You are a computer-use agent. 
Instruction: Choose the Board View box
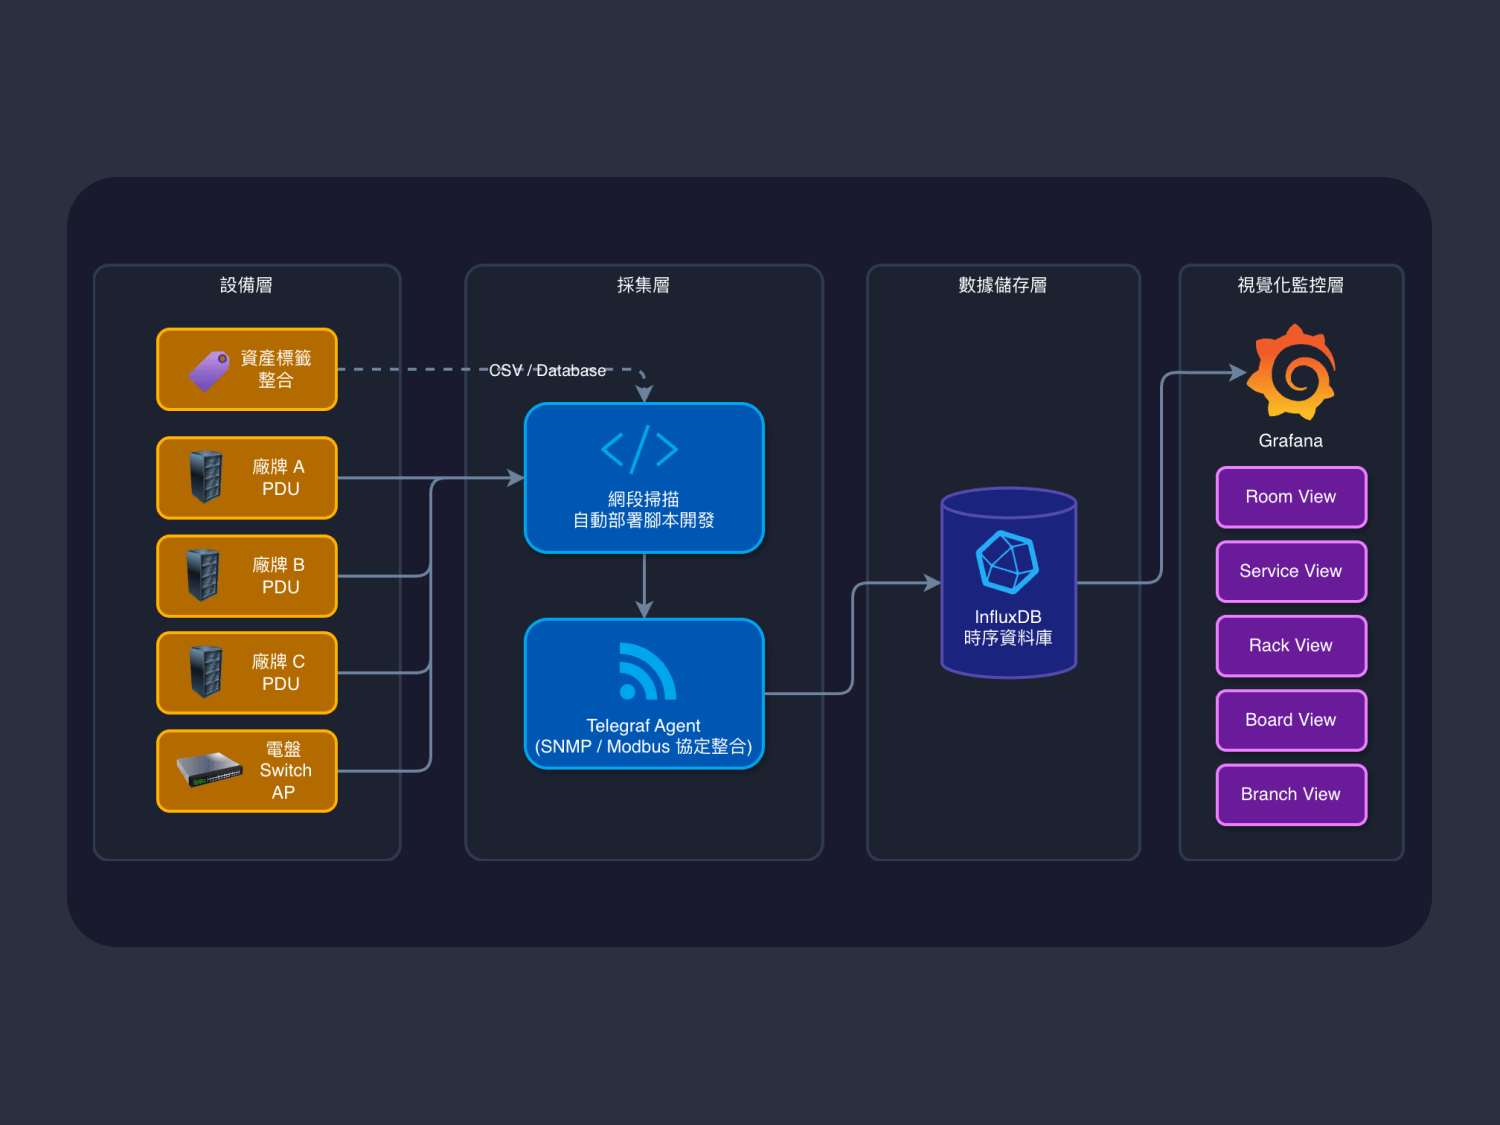pos(1290,720)
